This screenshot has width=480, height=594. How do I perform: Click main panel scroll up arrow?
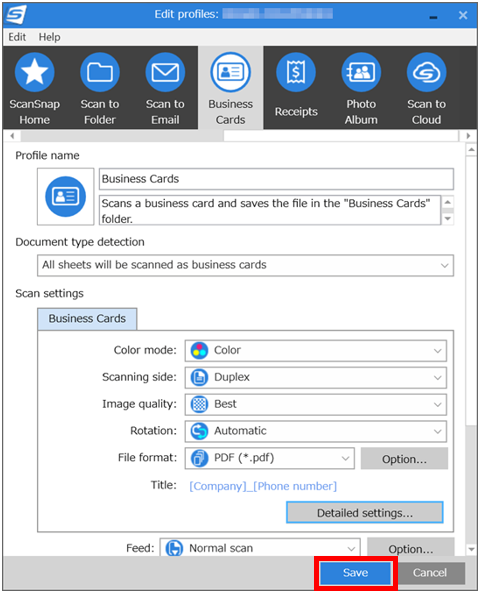471,150
